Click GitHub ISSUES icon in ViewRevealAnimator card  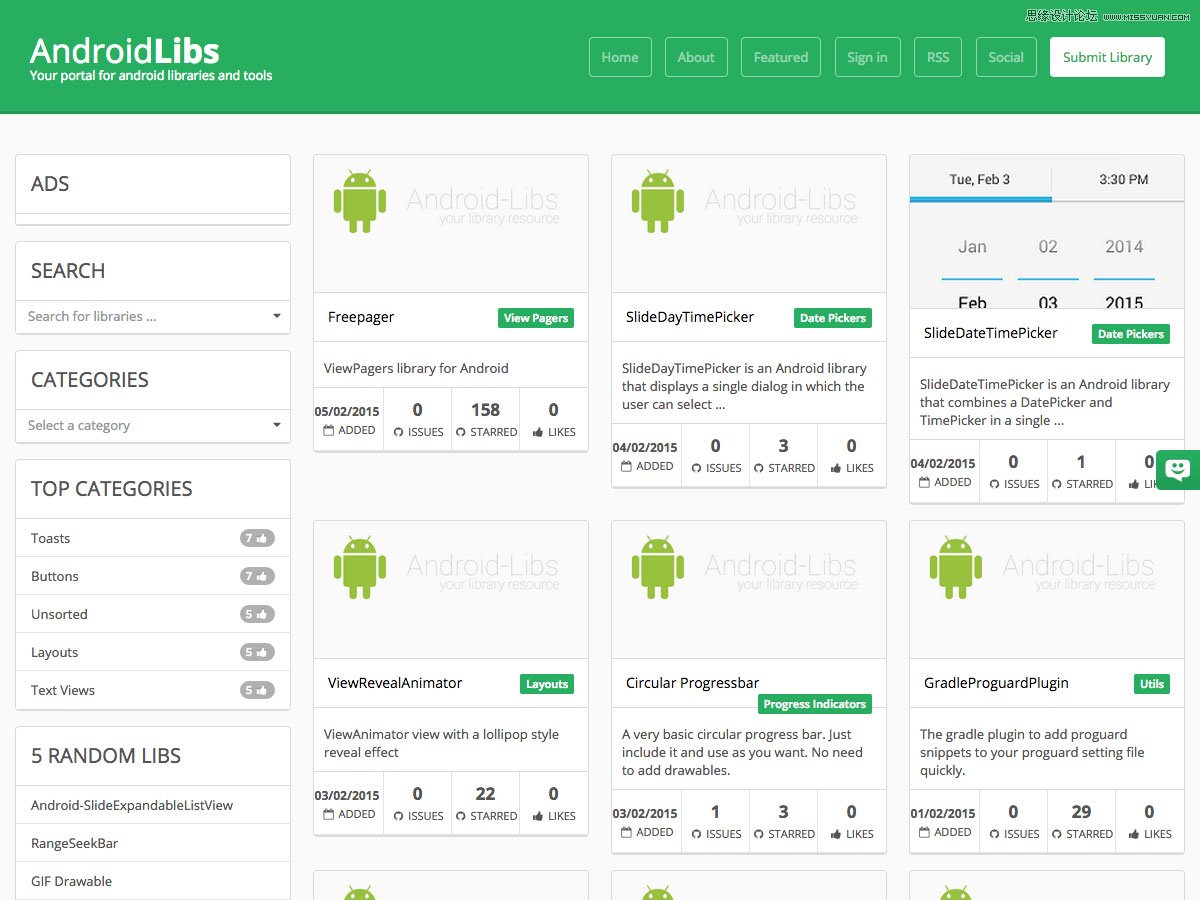pos(398,817)
